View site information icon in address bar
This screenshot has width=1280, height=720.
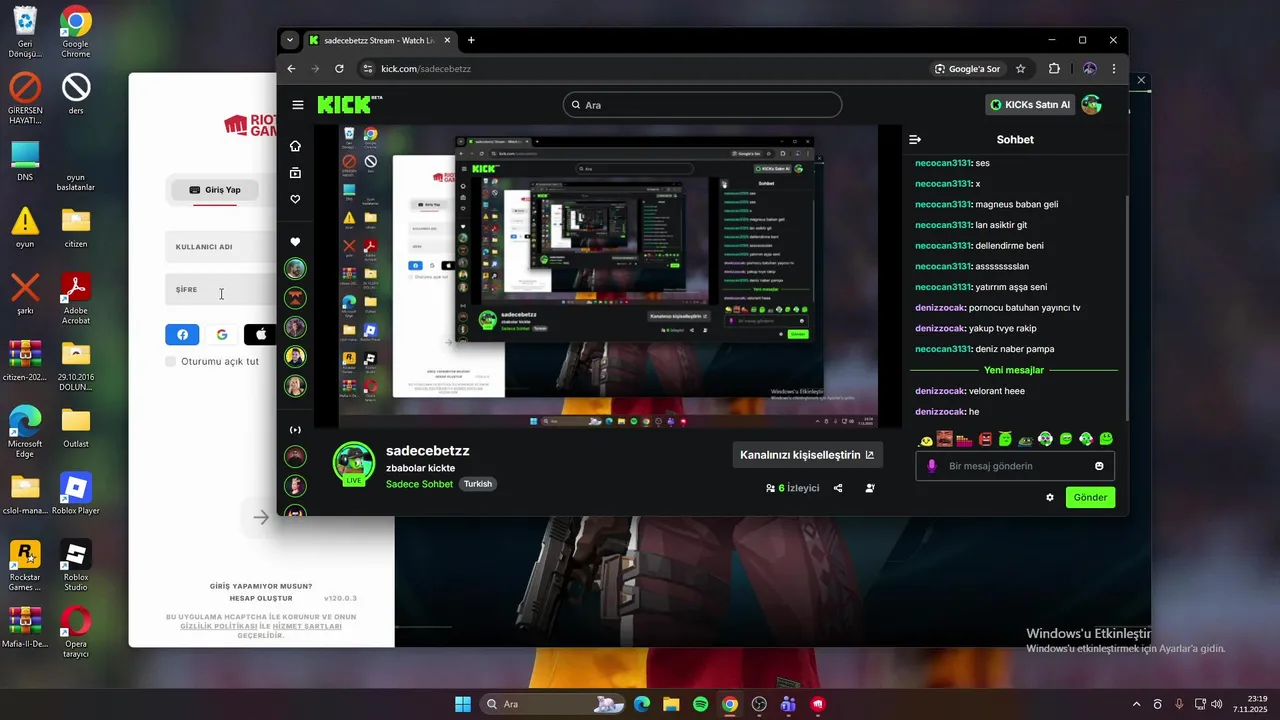coord(367,69)
